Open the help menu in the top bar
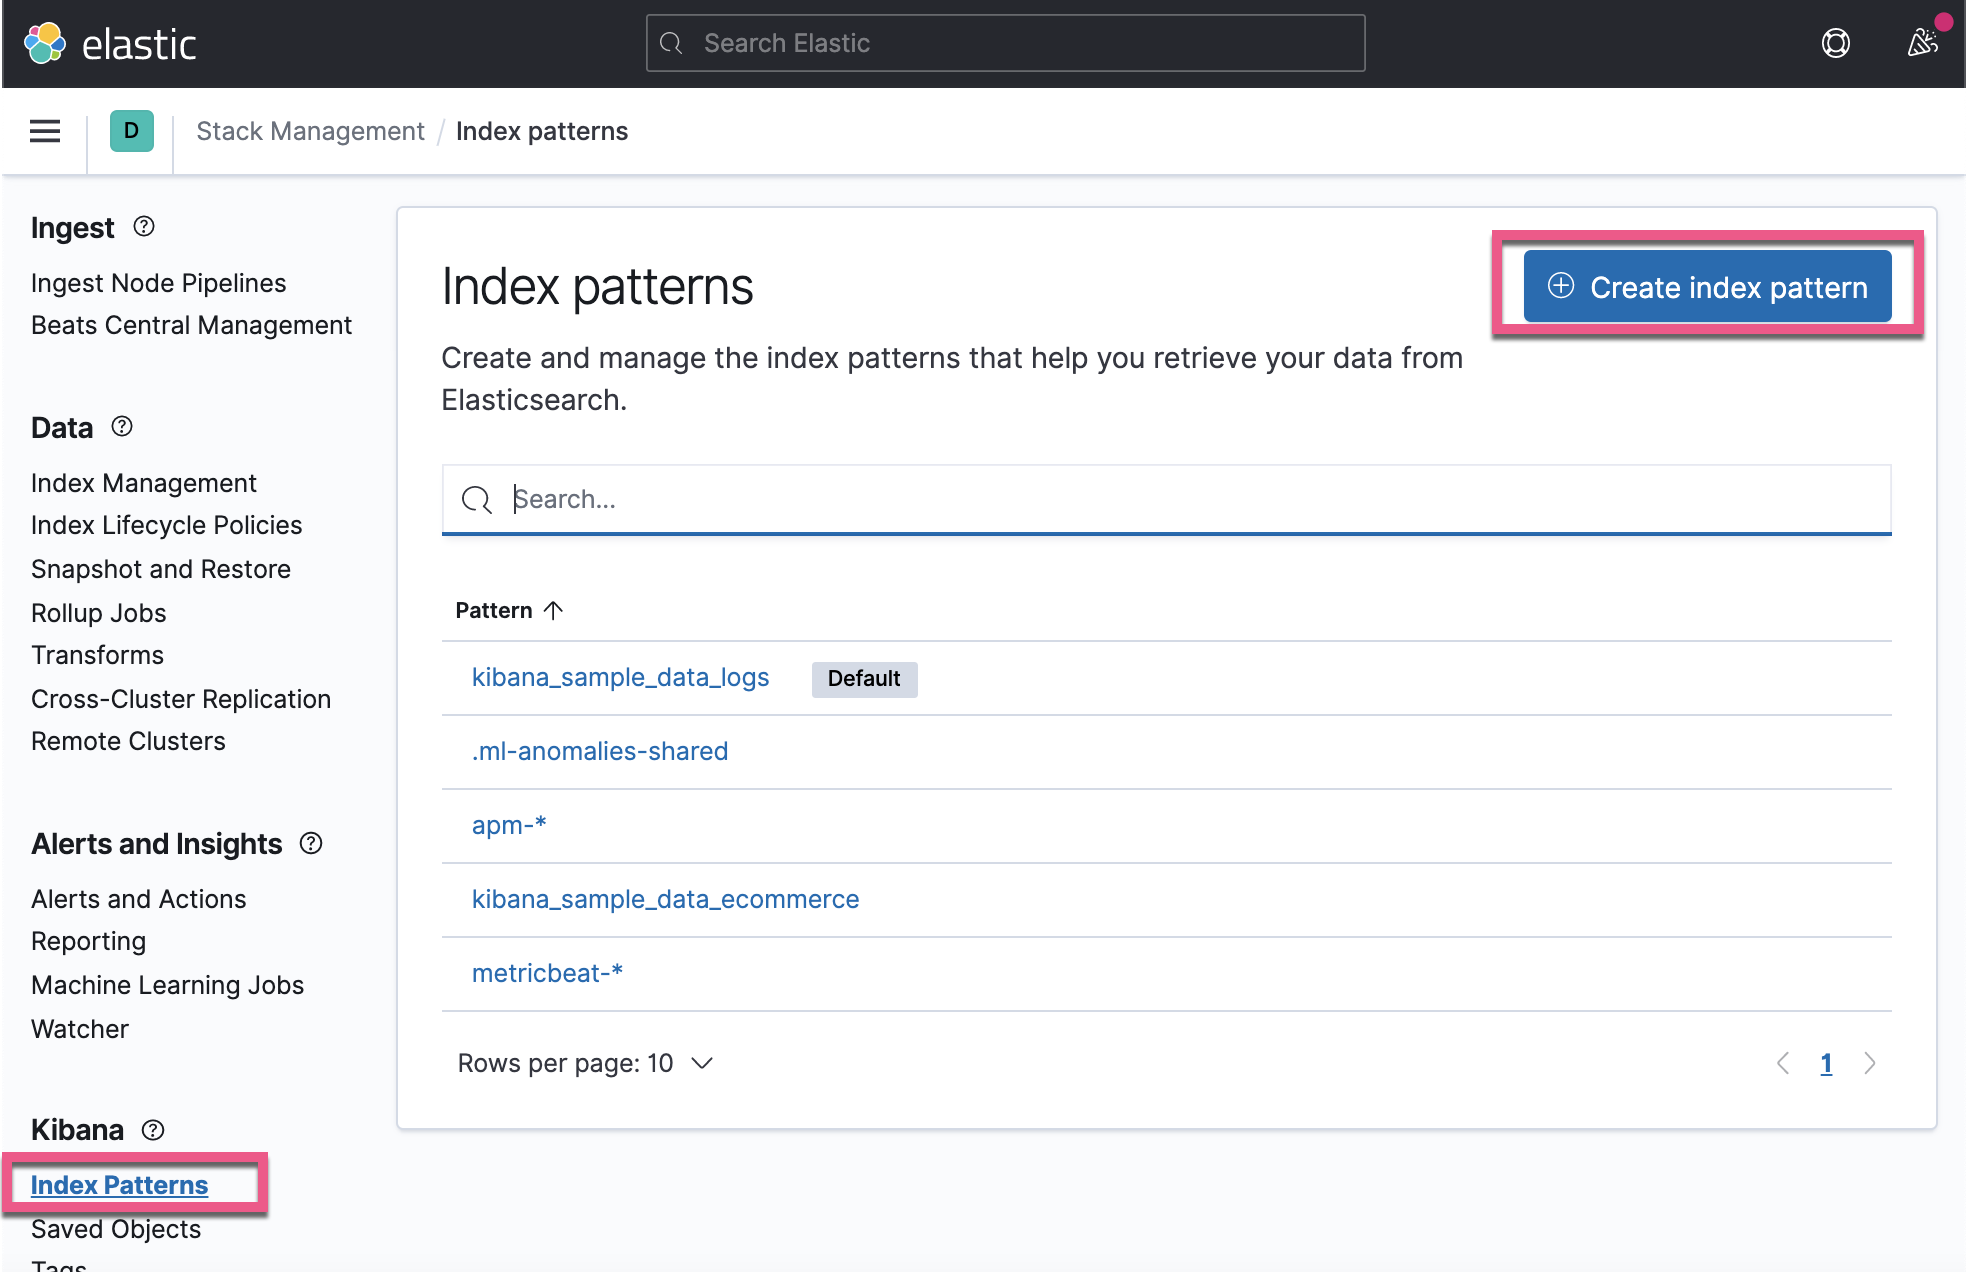 pyautogui.click(x=1835, y=43)
